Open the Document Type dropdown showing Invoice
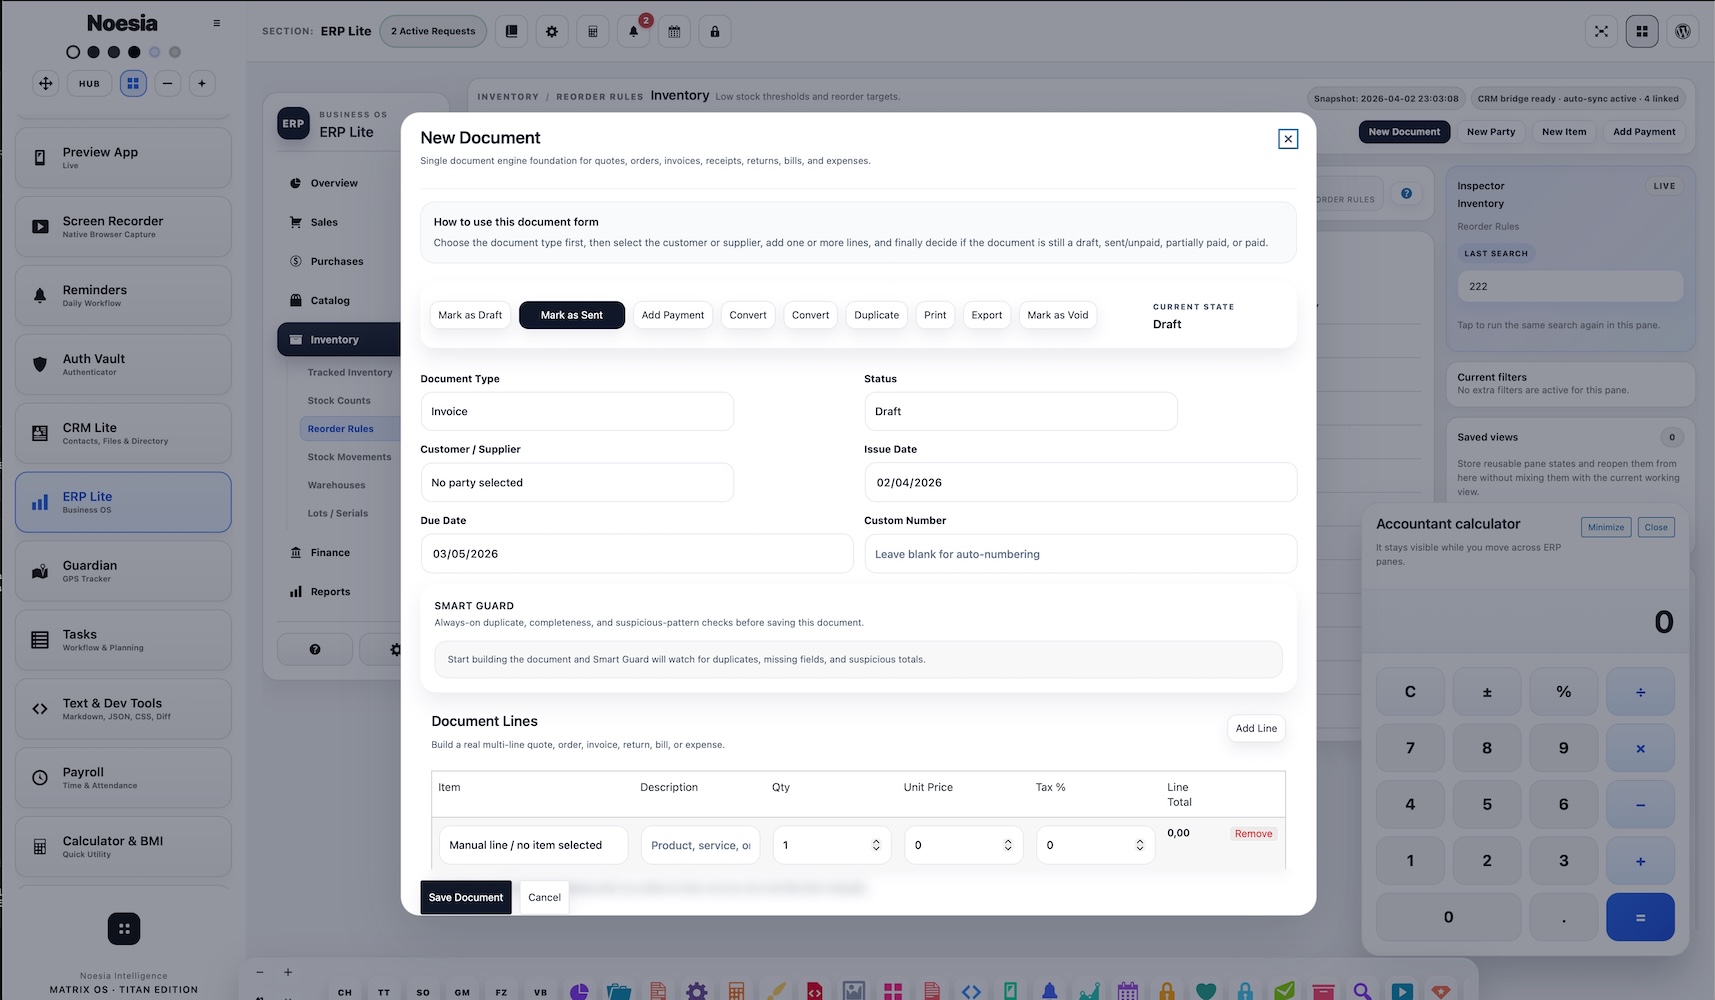 coord(577,411)
